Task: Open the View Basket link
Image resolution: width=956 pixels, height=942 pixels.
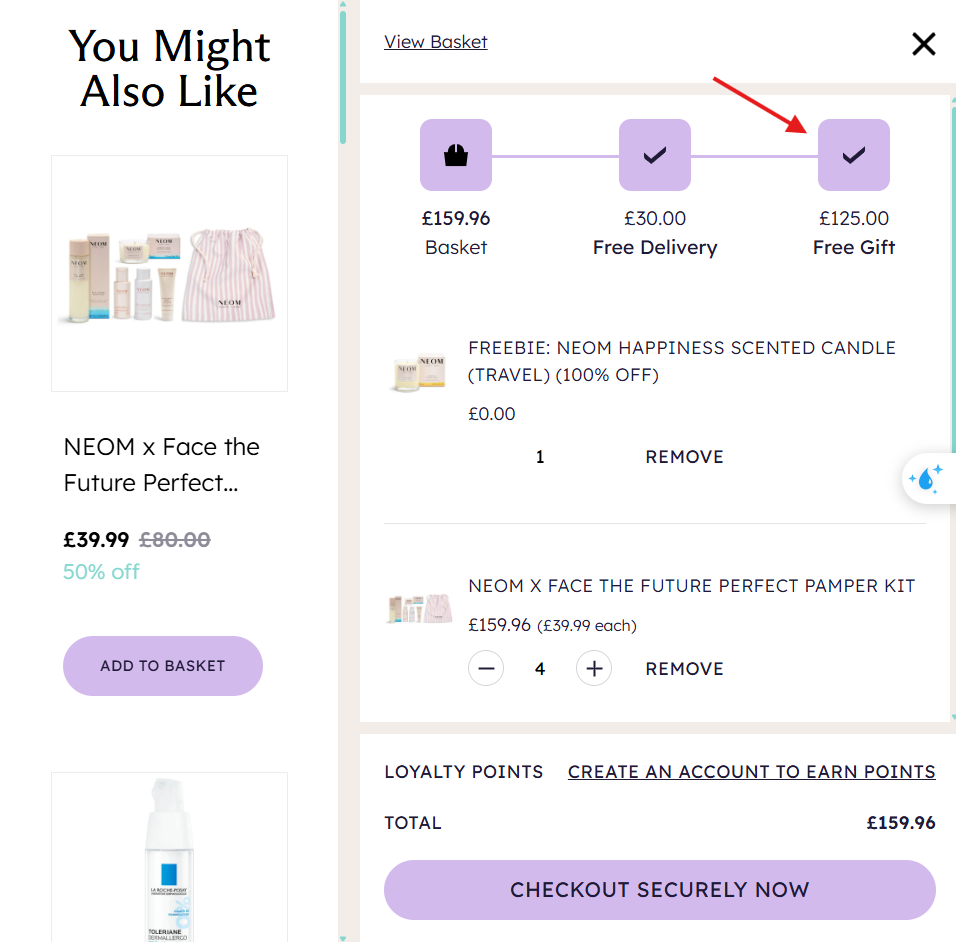Action: pos(436,42)
